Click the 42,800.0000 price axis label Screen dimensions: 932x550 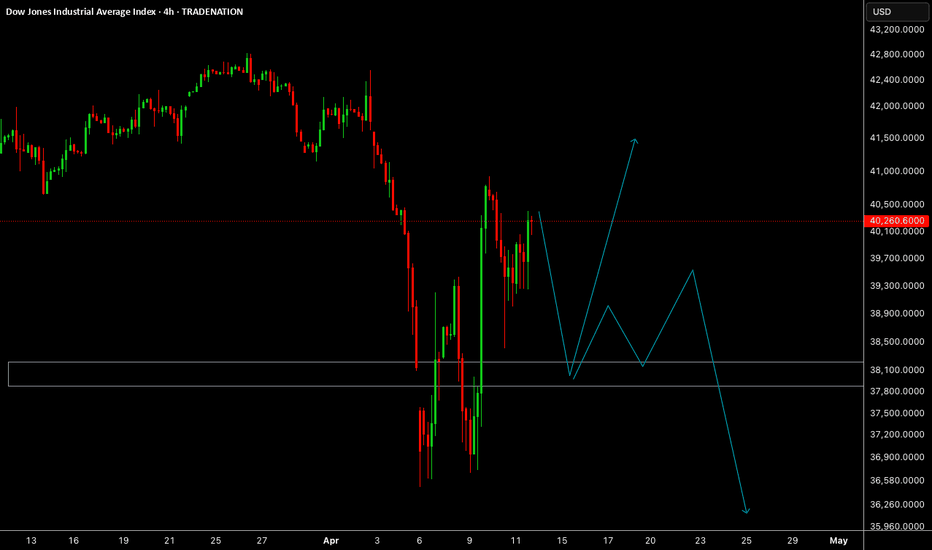pos(897,54)
